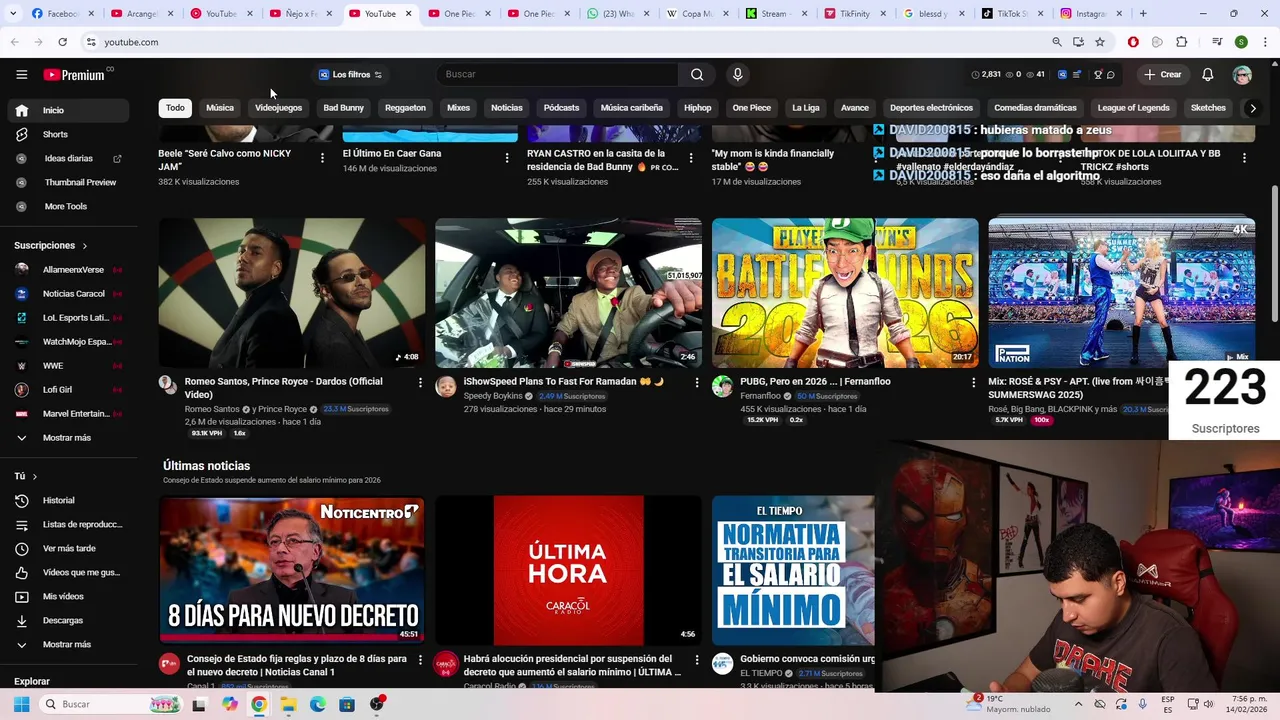Open new Chrome tab plus button
This screenshot has width=1280, height=720.
tap(1143, 14)
